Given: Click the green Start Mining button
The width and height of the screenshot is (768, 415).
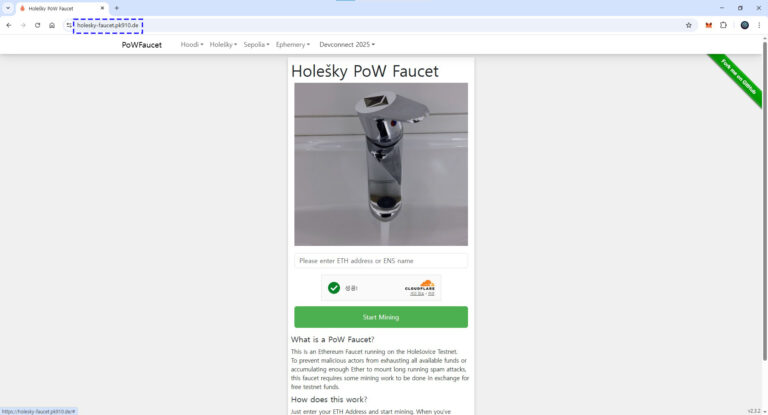Looking at the screenshot, I should tap(381, 317).
